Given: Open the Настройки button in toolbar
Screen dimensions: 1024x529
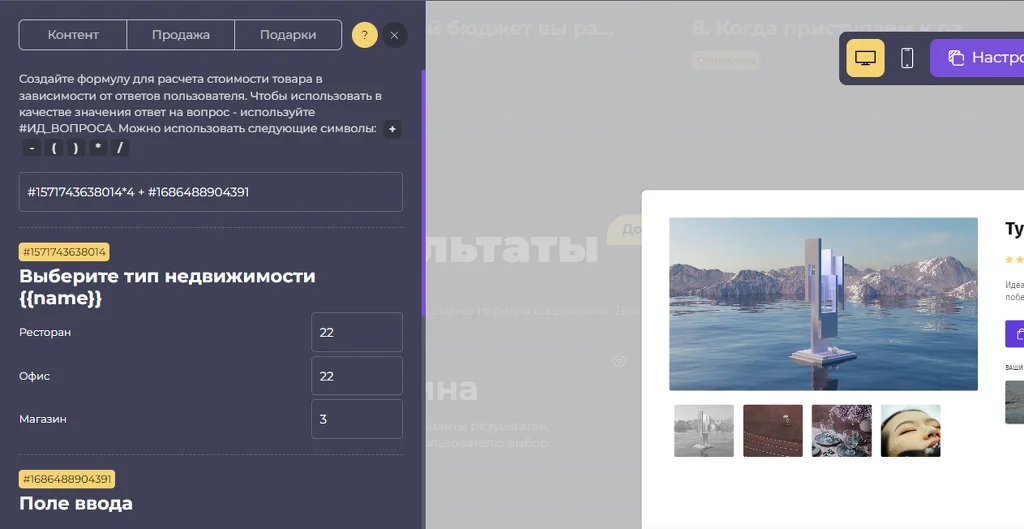Looking at the screenshot, I should (x=977, y=58).
